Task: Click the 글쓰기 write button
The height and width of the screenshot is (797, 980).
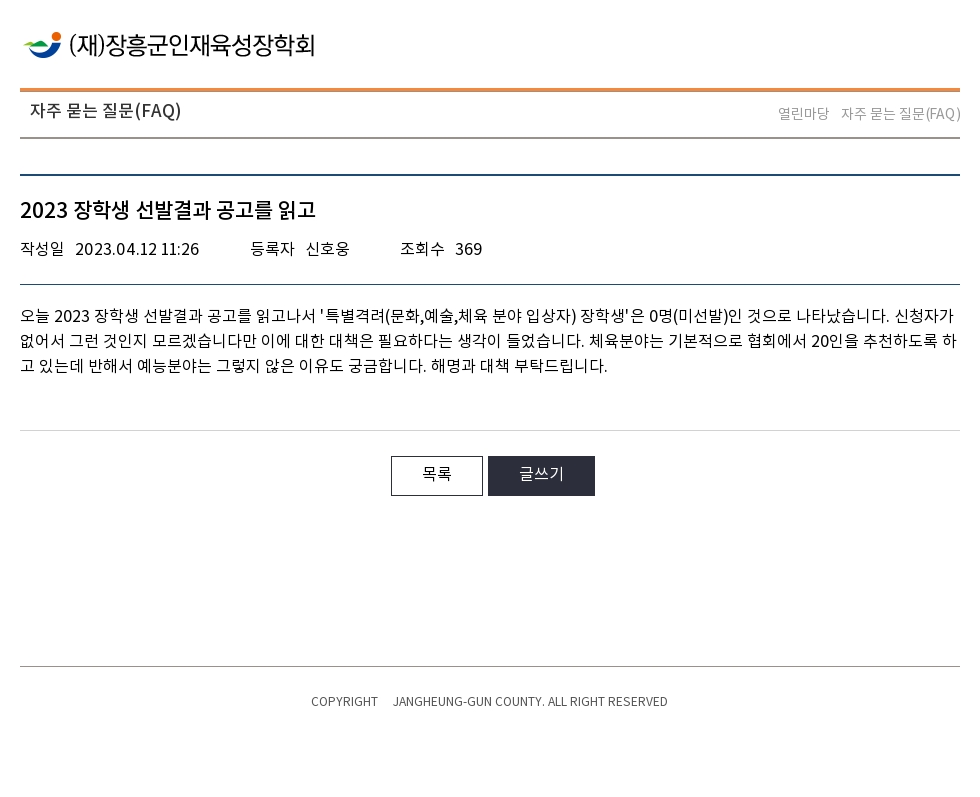Action: [x=541, y=476]
